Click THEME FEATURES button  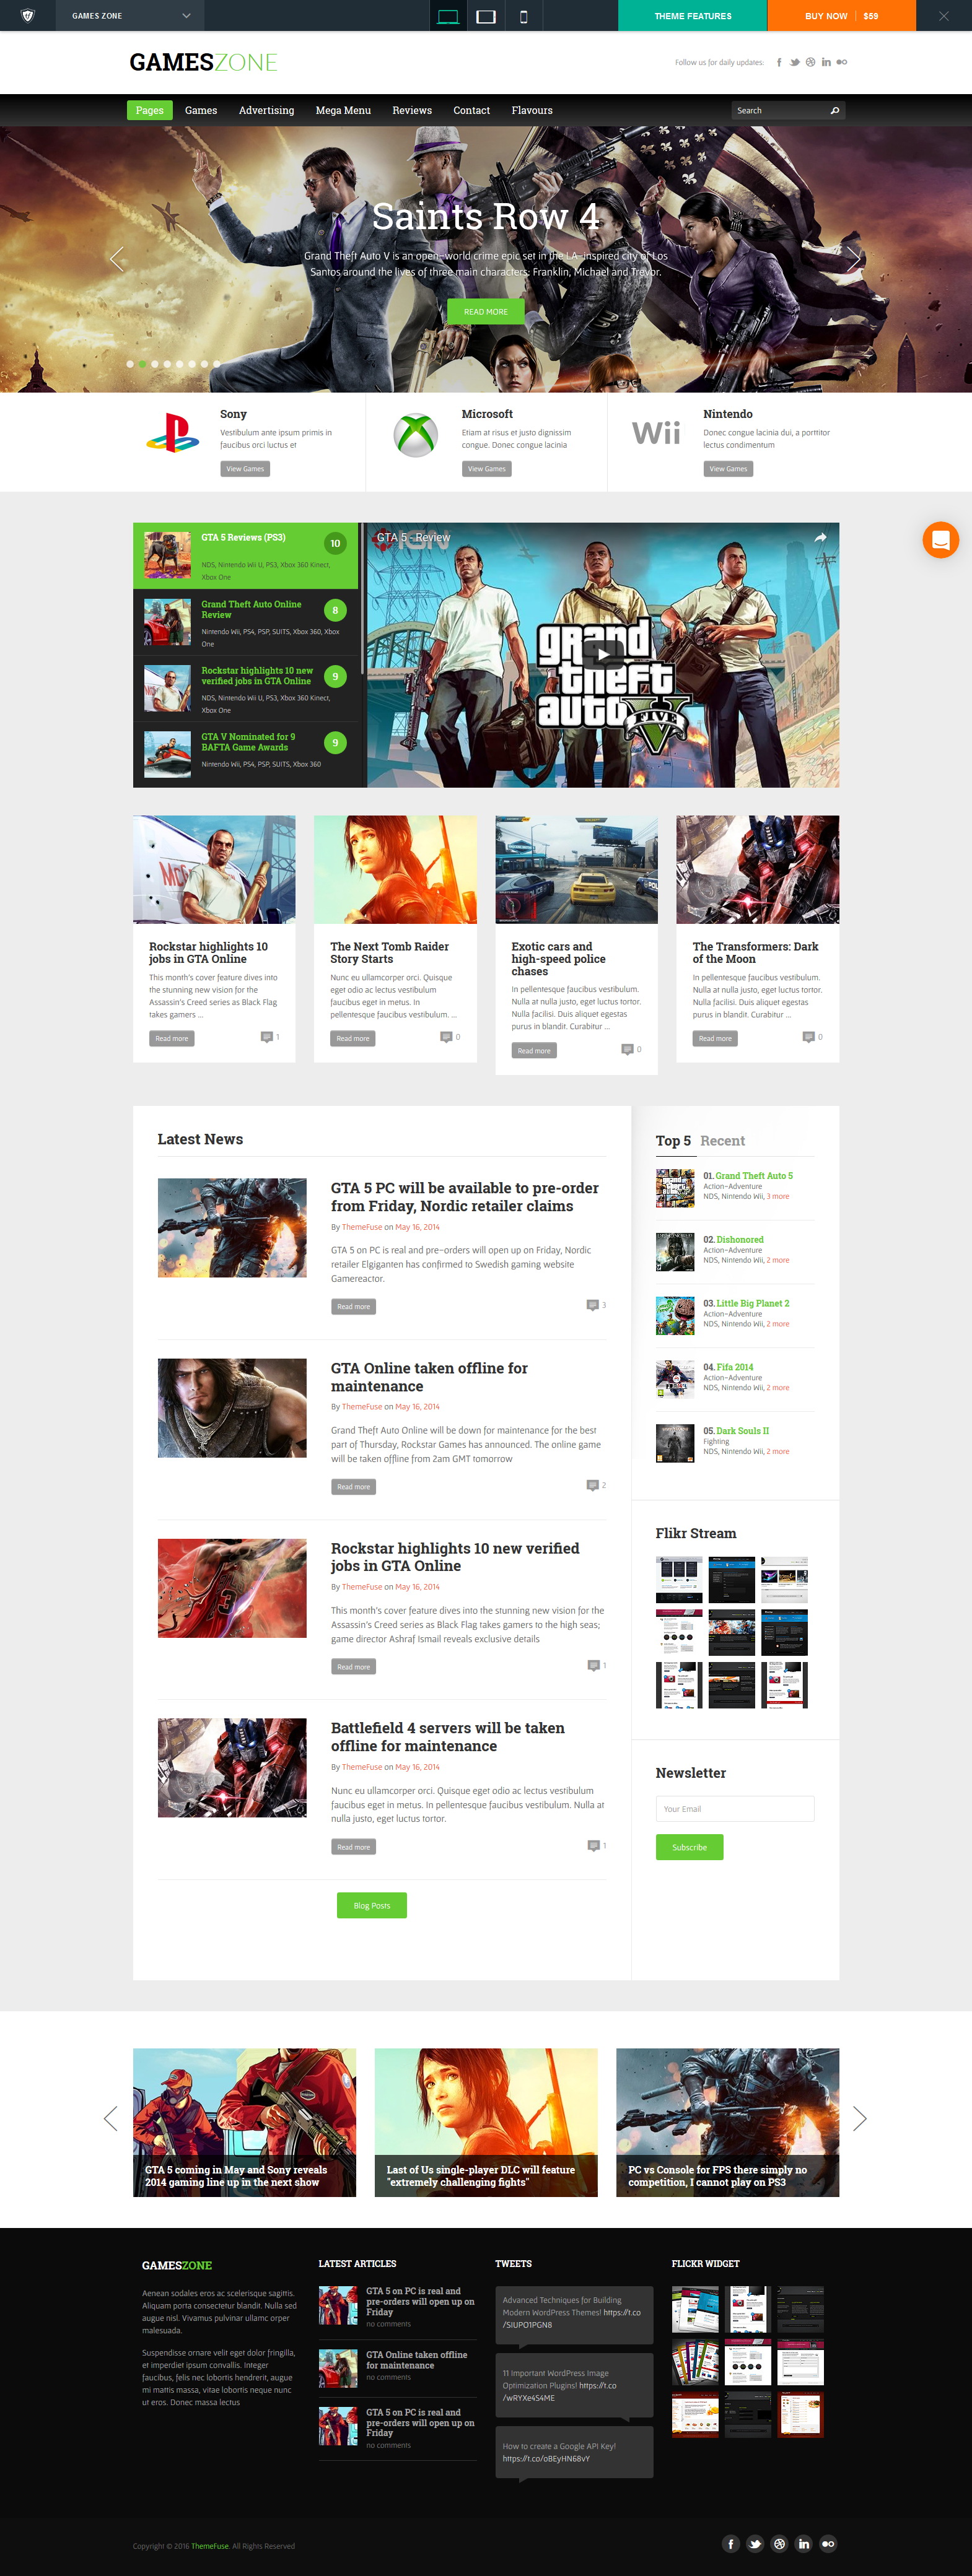693,16
